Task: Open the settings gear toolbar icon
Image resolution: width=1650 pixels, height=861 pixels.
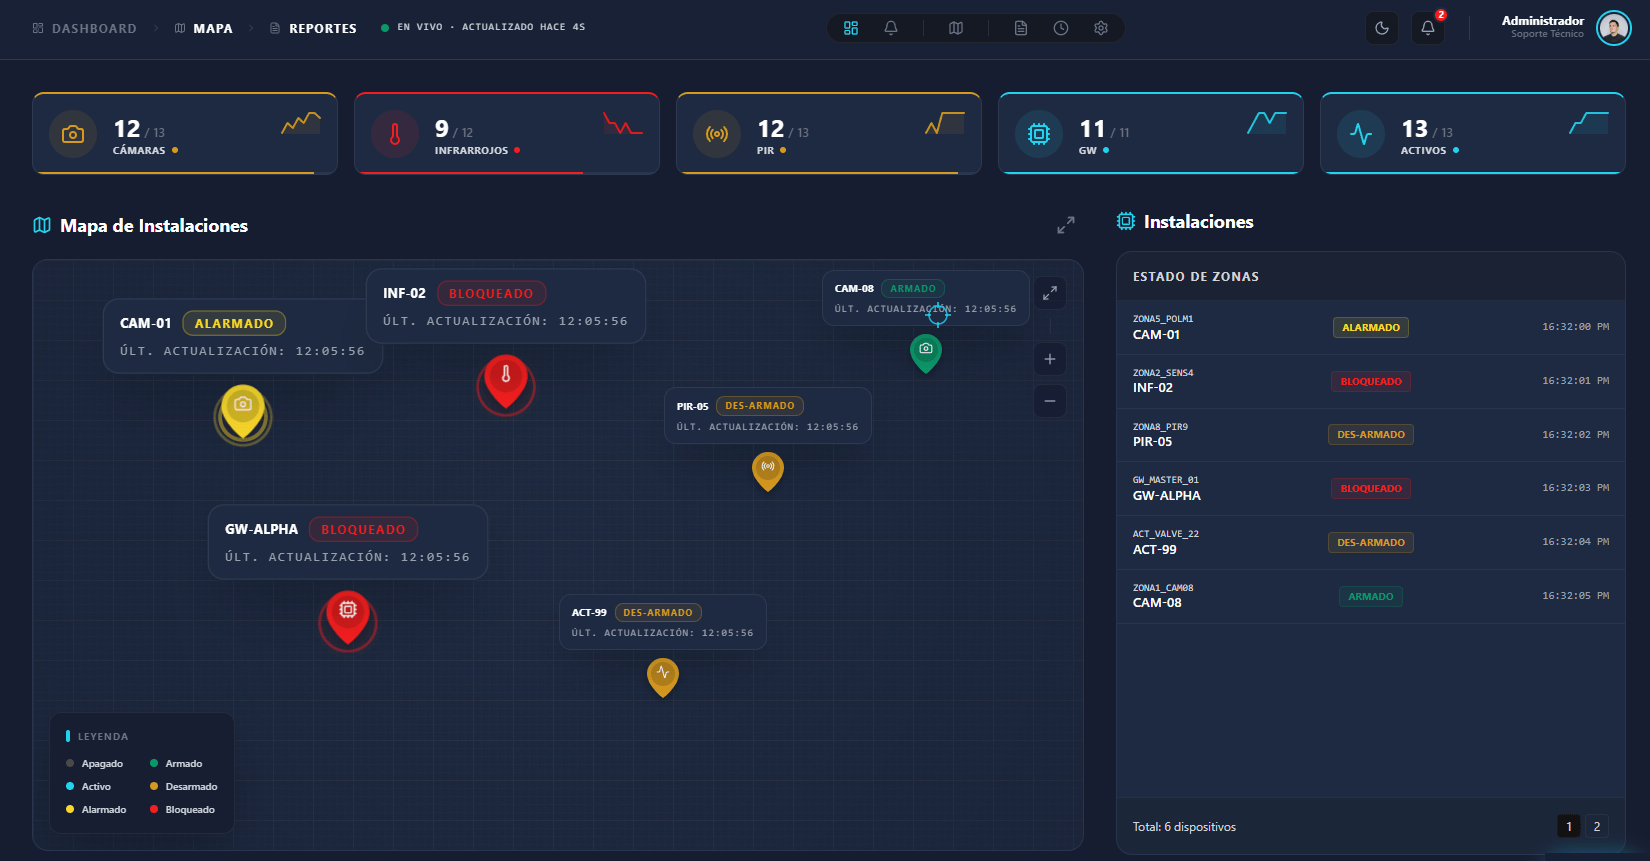Action: coord(1101,28)
